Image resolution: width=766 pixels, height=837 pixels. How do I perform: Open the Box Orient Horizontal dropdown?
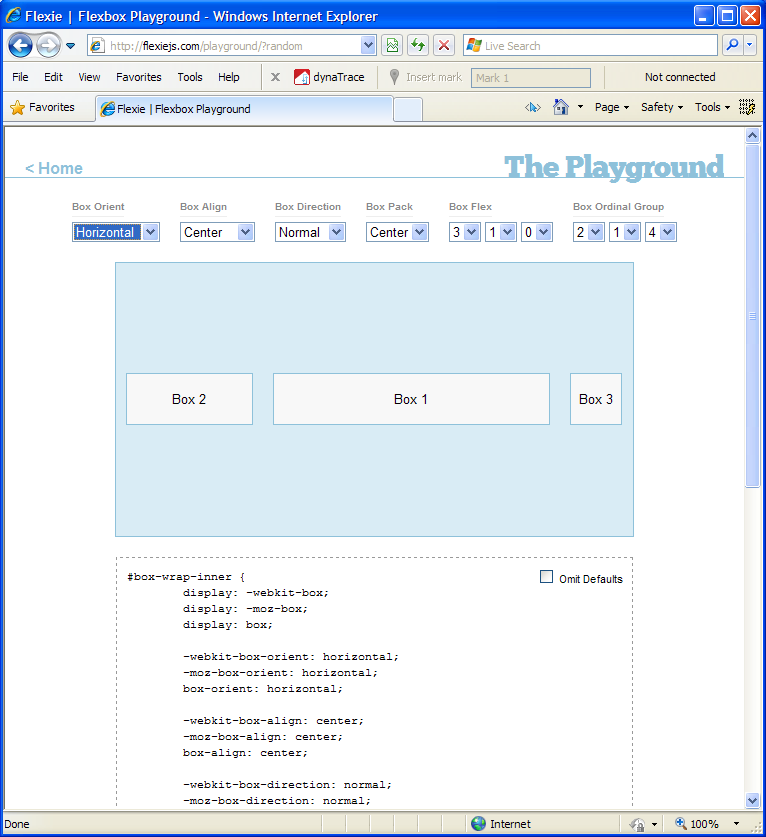(x=116, y=232)
